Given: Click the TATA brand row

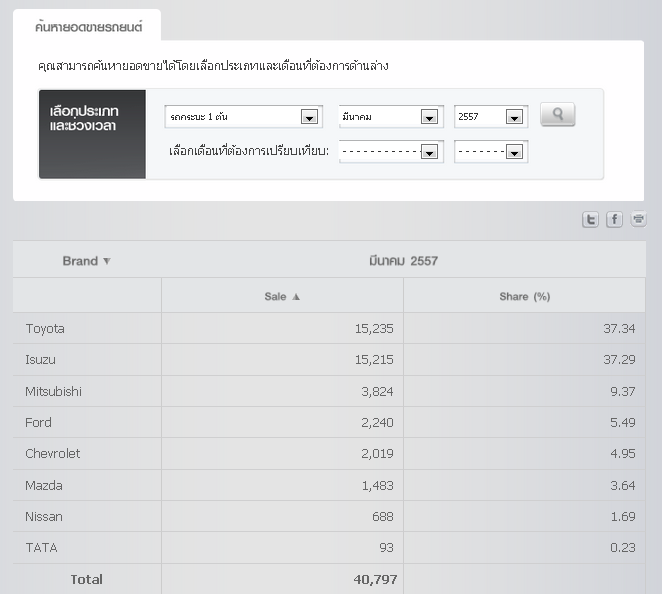Looking at the screenshot, I should [x=39, y=548].
